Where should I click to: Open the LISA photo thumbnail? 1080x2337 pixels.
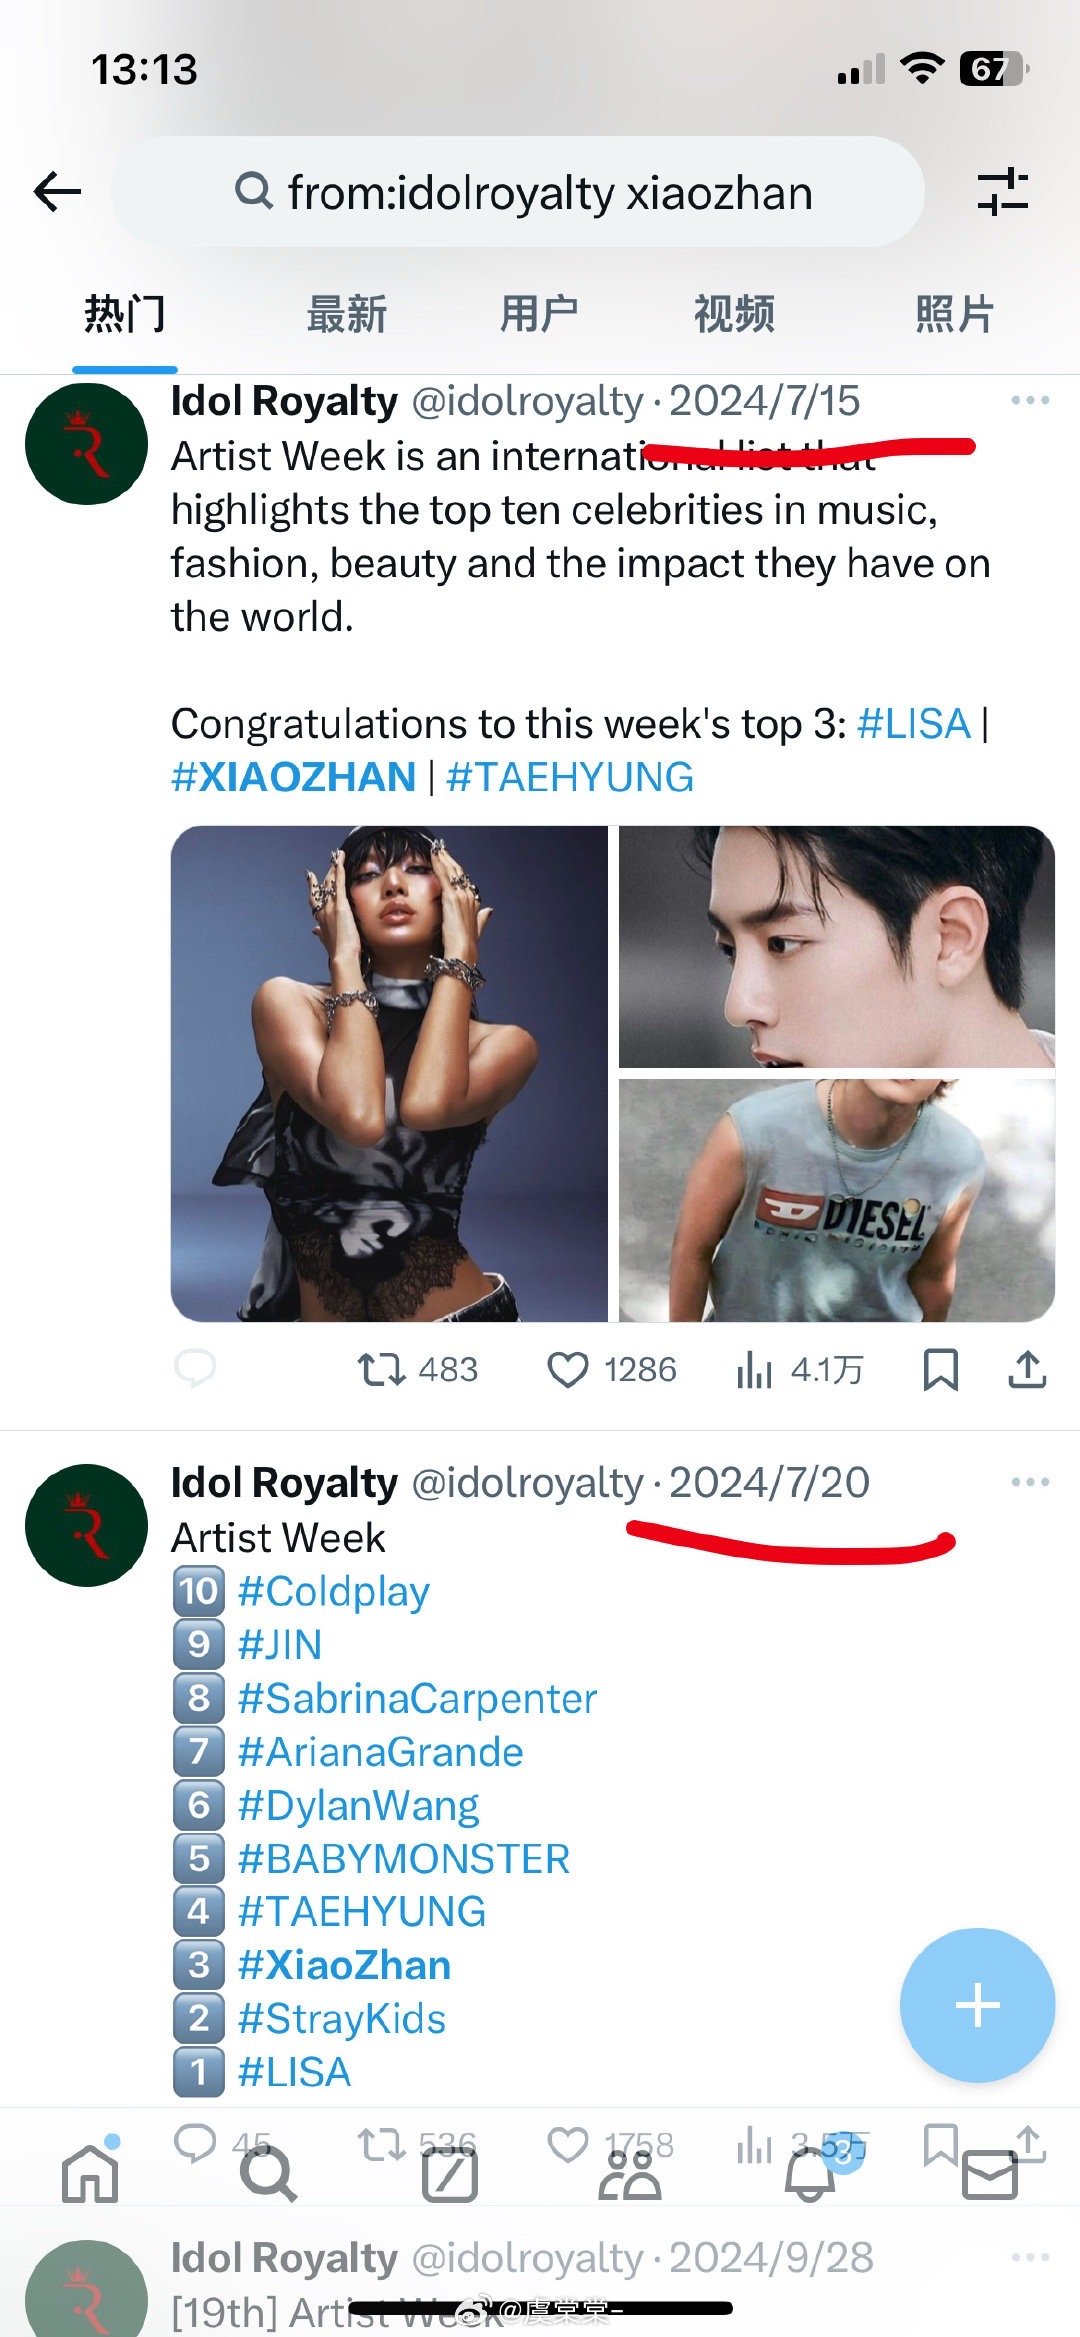point(389,1073)
